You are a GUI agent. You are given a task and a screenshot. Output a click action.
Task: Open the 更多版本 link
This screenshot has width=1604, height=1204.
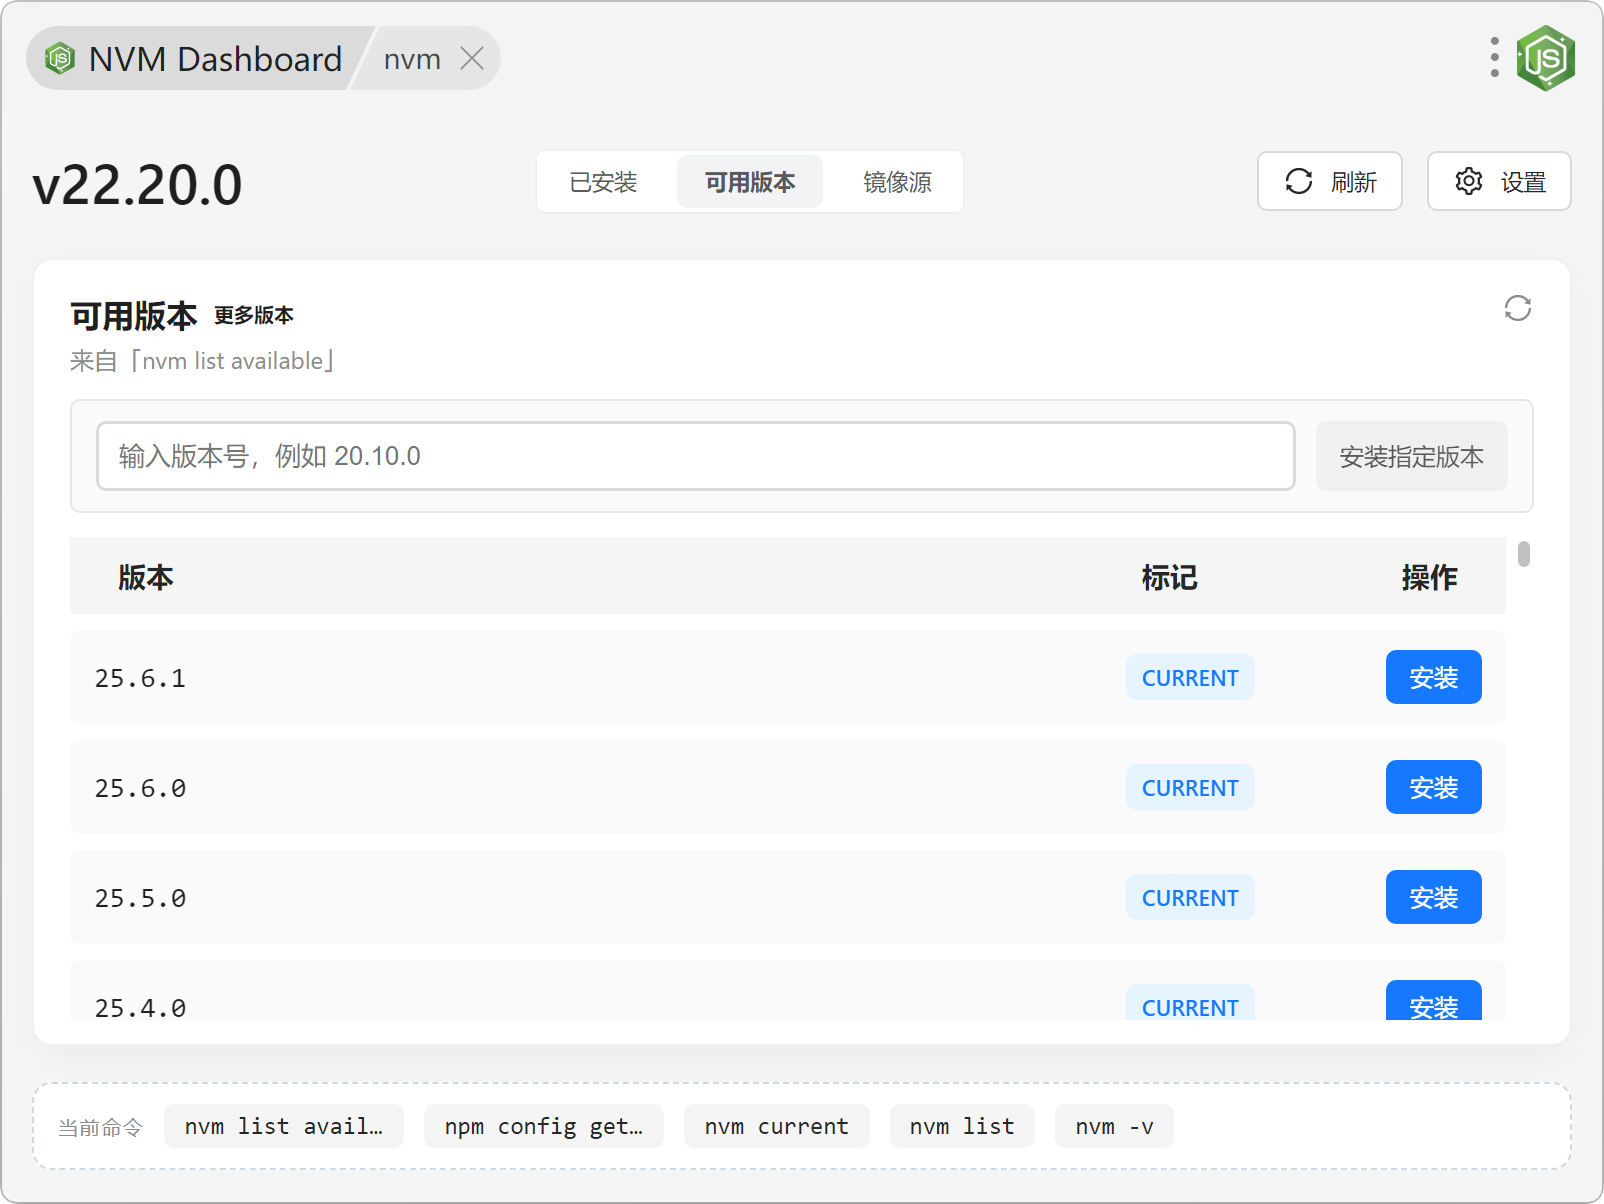[254, 316]
